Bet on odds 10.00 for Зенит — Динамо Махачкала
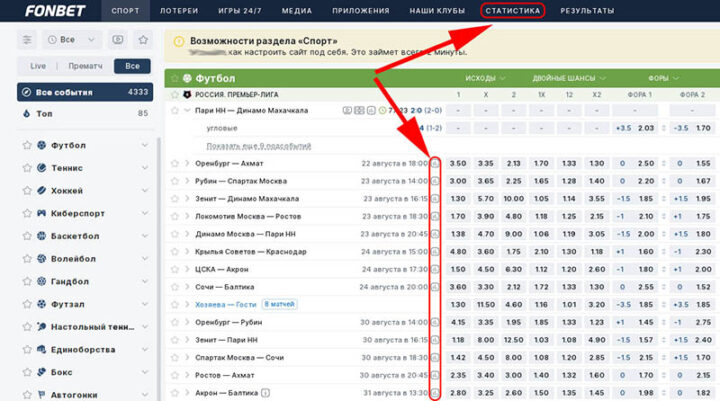 point(513,199)
